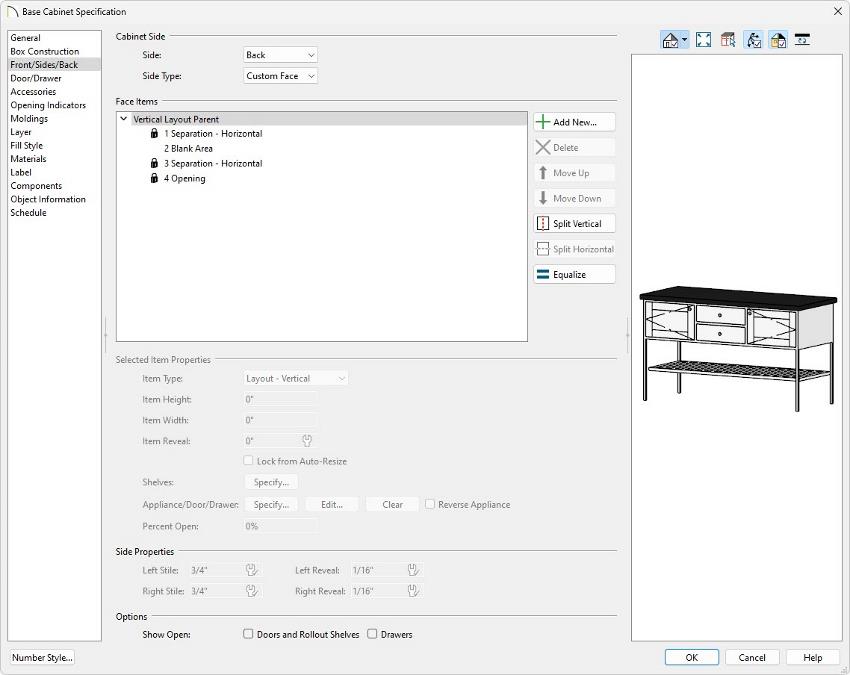The width and height of the screenshot is (850, 675).
Task: Open the Door/Drawer panel
Action: coord(36,78)
